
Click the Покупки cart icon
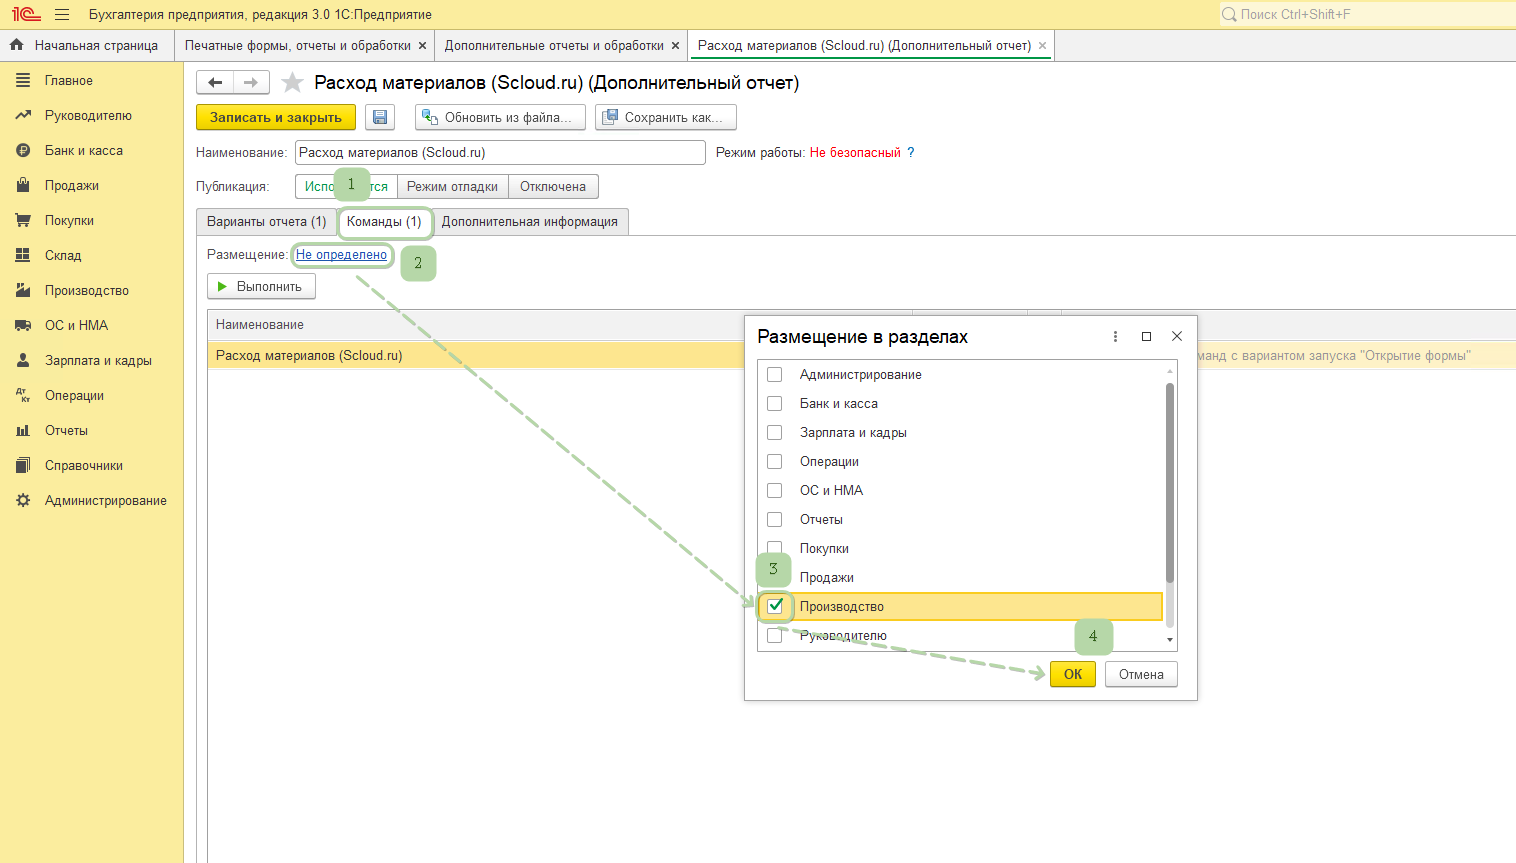[x=23, y=220]
